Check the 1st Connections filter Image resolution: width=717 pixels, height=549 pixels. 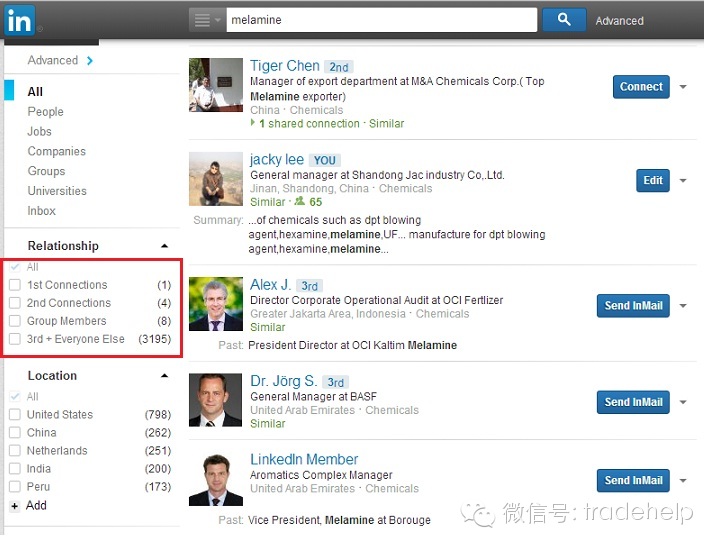click(15, 285)
